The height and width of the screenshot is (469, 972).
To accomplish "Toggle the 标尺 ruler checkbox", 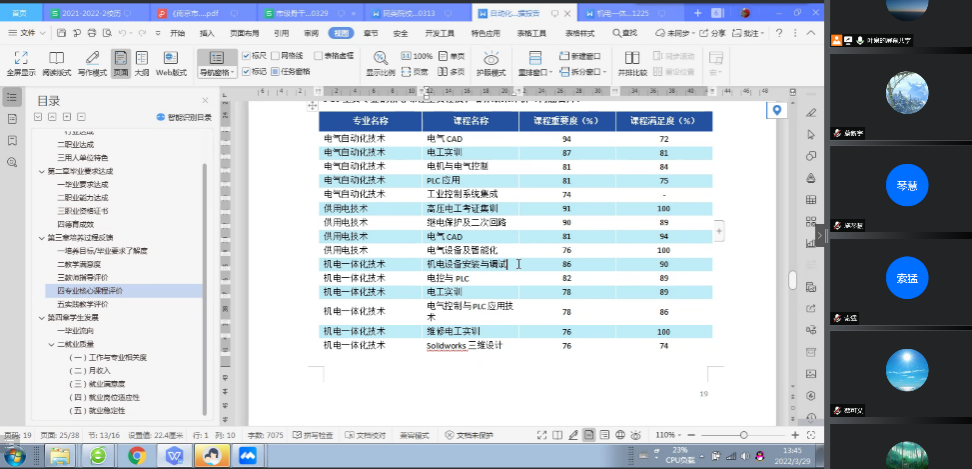I will 247,56.
